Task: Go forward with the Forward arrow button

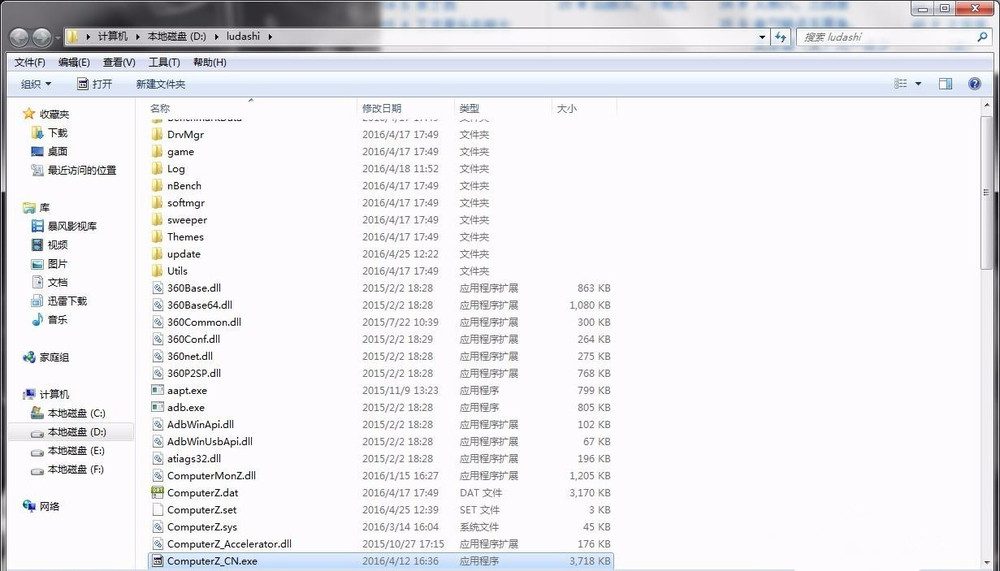Action: point(42,38)
